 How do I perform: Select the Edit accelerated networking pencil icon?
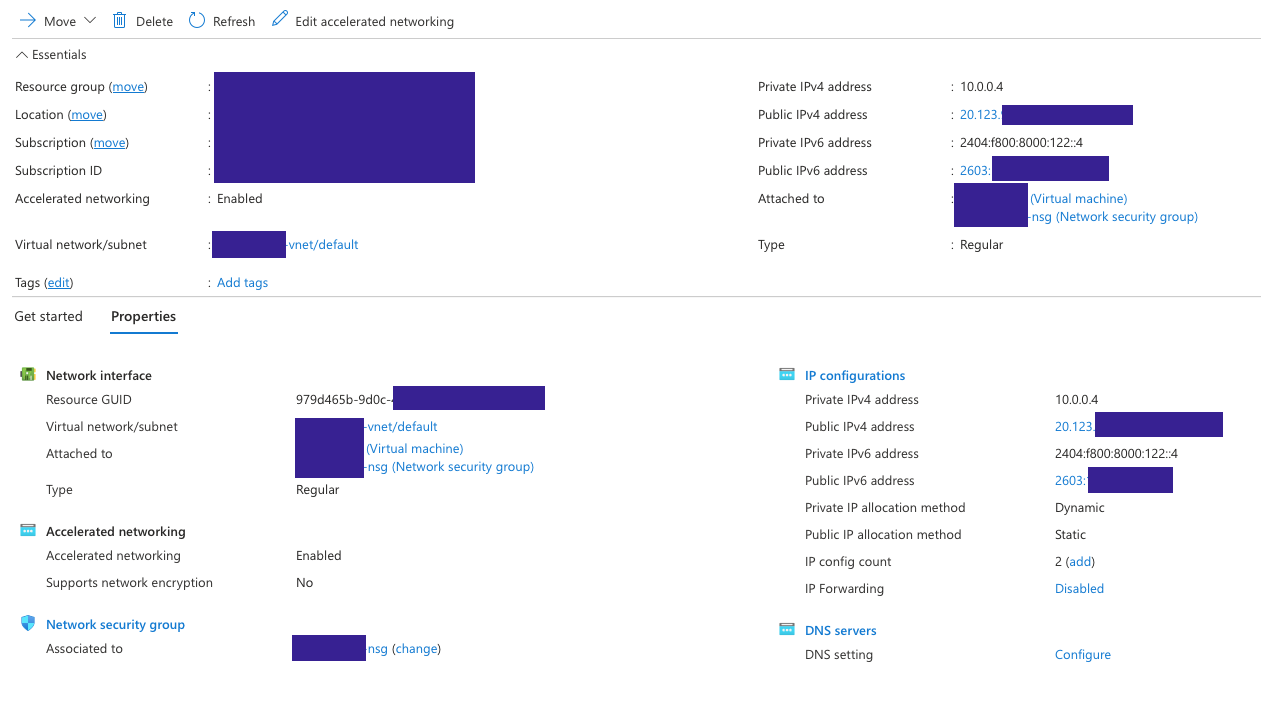279,19
